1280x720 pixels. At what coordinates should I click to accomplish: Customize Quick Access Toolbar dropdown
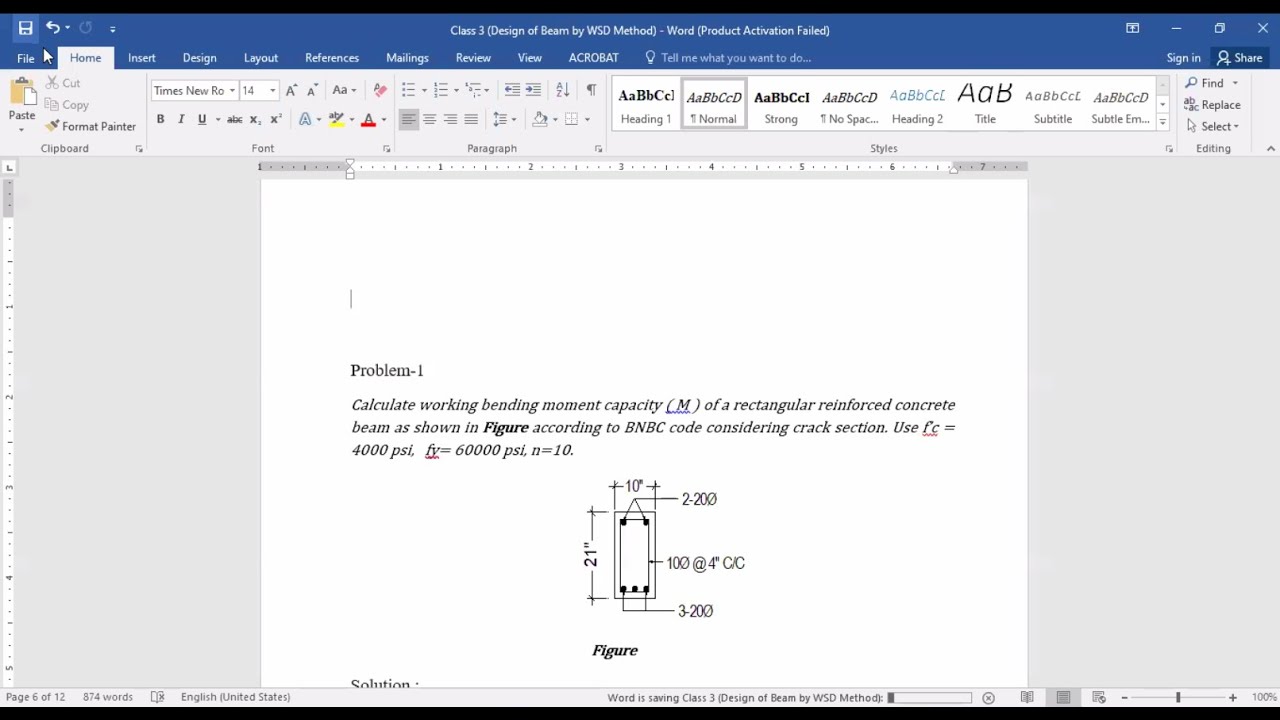[112, 29]
